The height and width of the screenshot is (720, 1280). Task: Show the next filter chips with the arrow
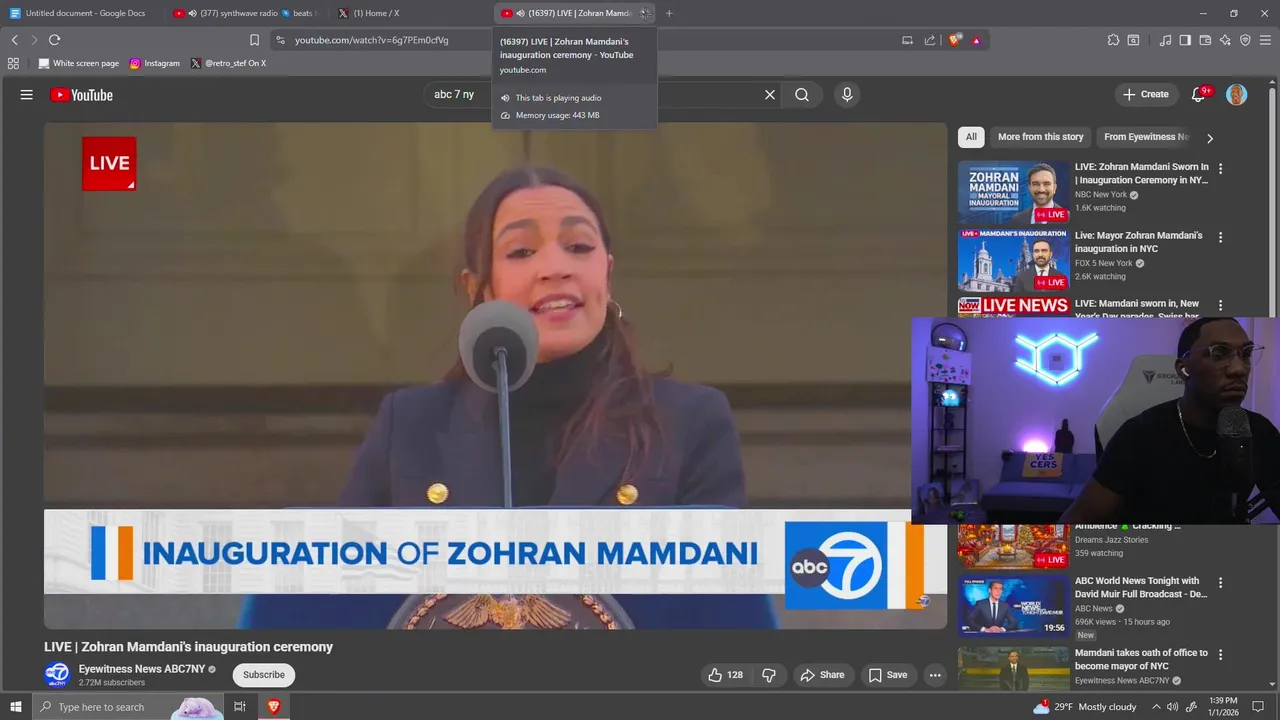click(x=1210, y=138)
